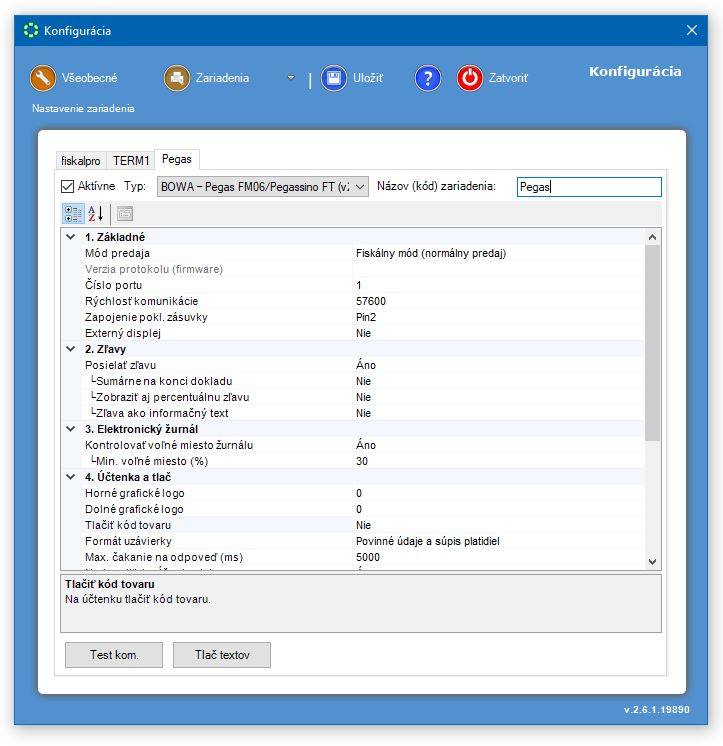723x746 pixels.
Task: Click the Zariadenia printer icon
Action: click(177, 78)
